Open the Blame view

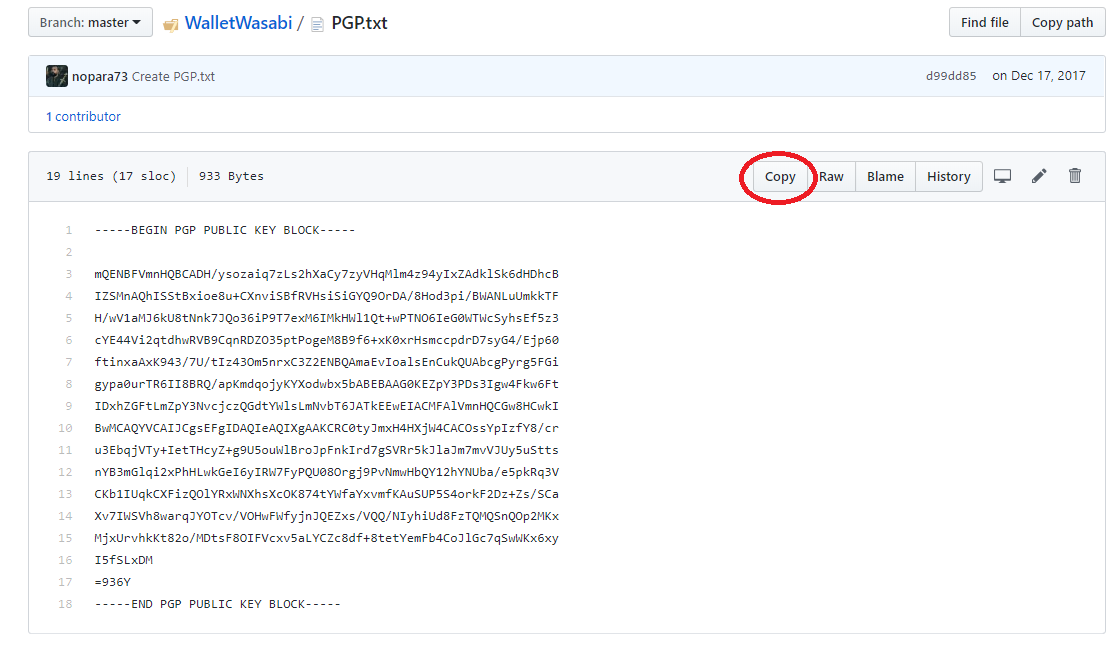pyautogui.click(x=885, y=177)
